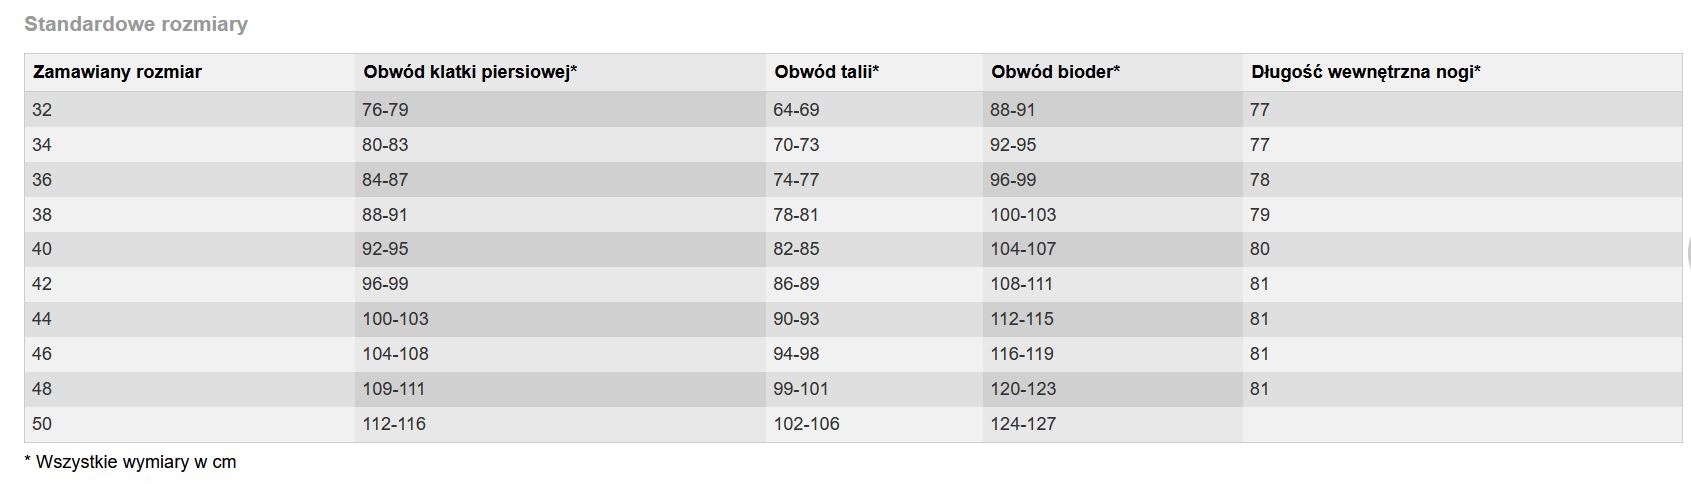Click waist measurement cell "86-89"

pyautogui.click(x=796, y=284)
